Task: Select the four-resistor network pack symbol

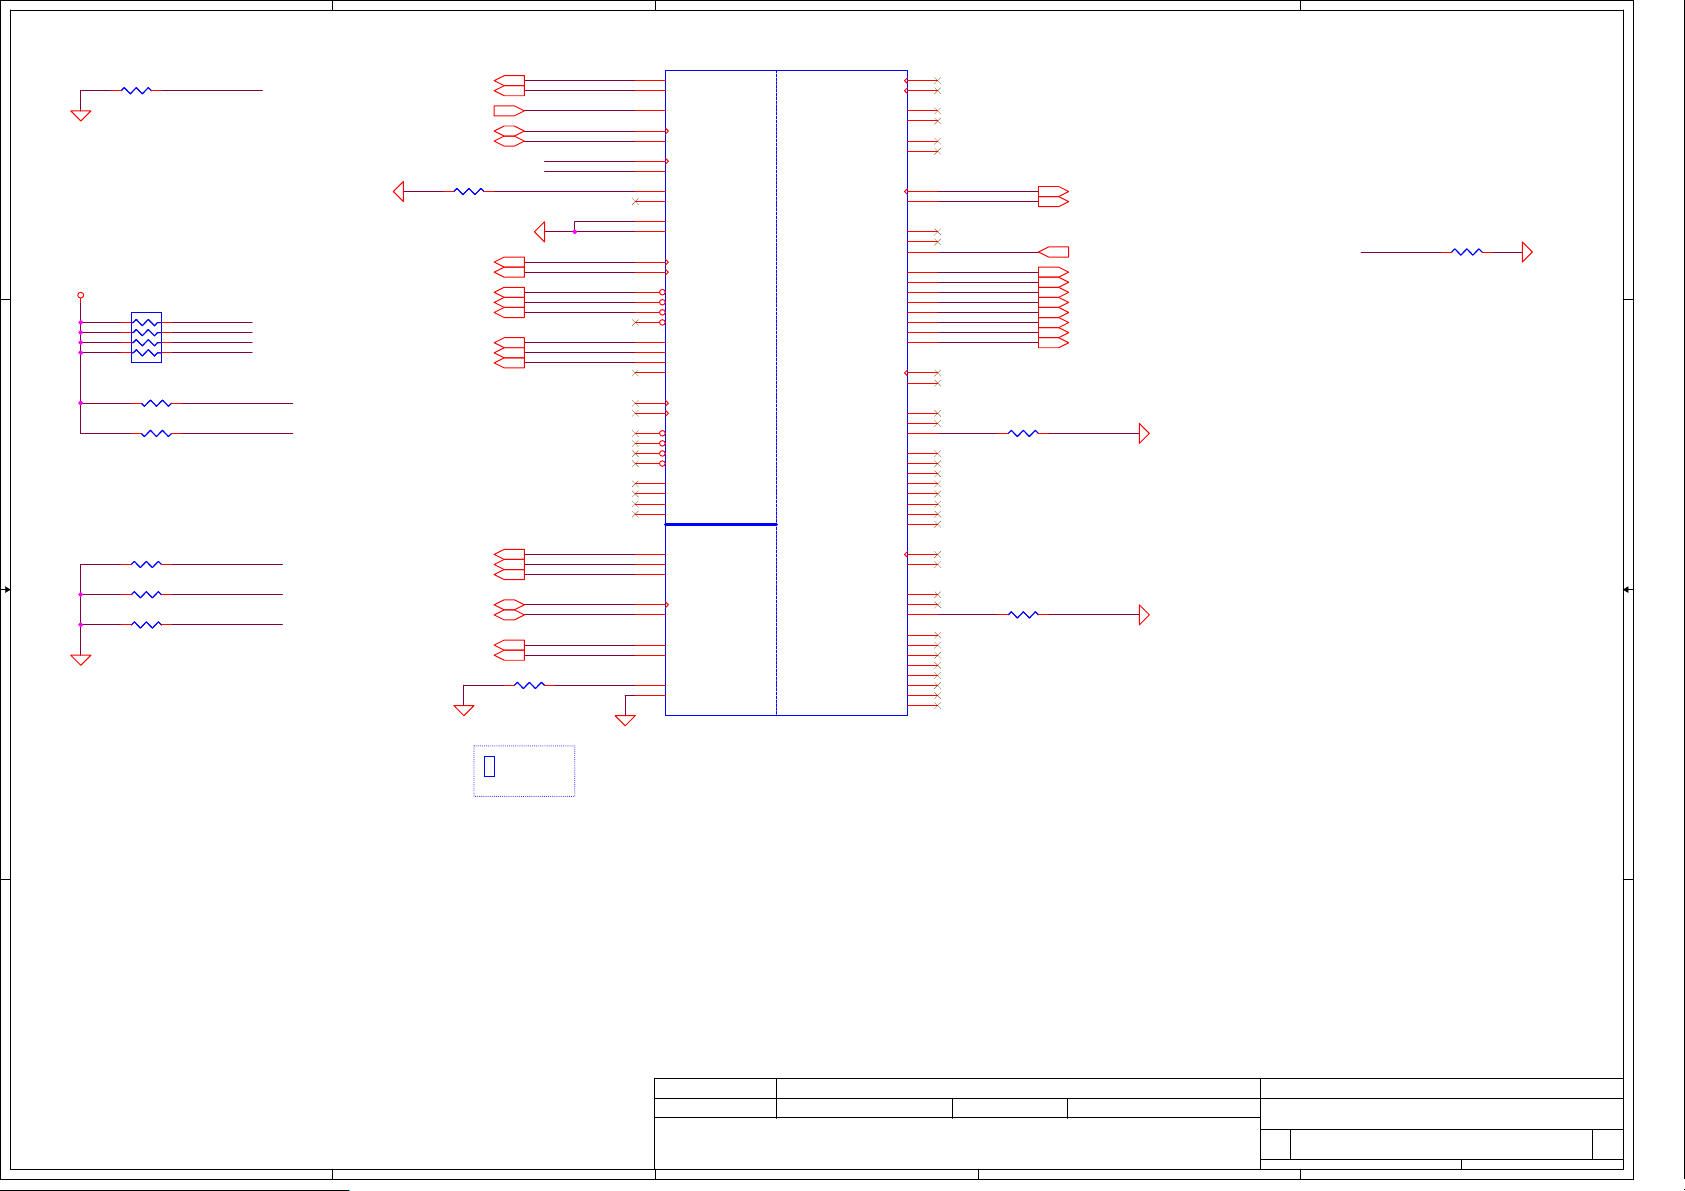Action: pos(146,337)
